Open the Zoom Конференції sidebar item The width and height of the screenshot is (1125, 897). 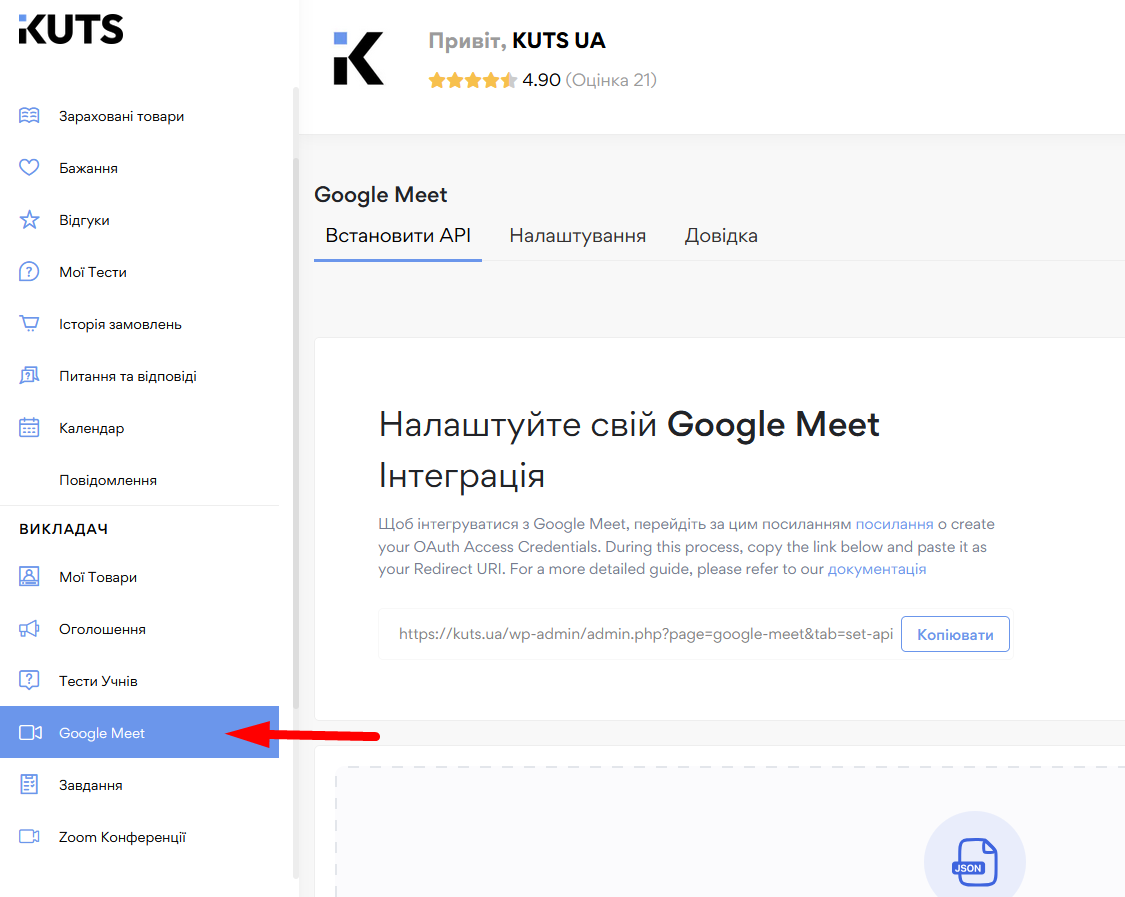122,837
